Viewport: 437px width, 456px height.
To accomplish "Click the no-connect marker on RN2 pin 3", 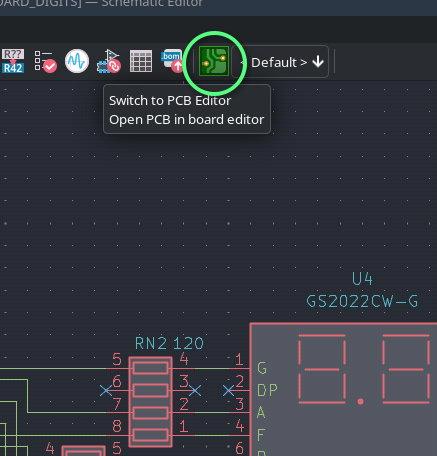I will click(x=195, y=390).
